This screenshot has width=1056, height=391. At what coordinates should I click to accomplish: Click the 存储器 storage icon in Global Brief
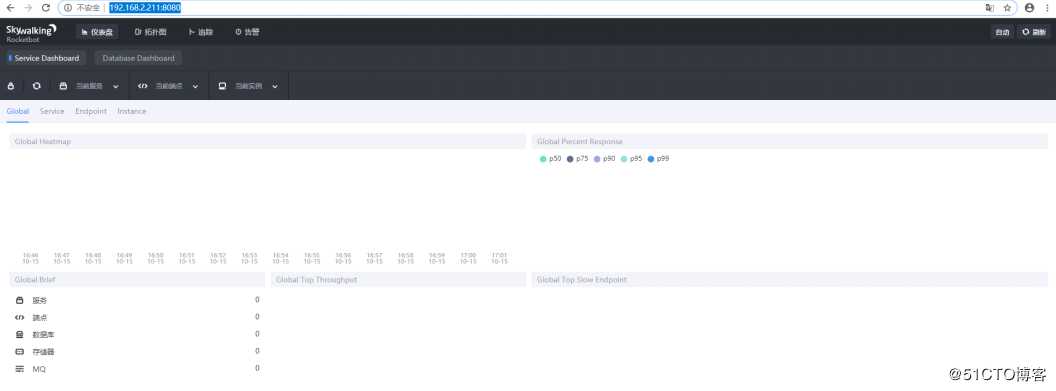pyautogui.click(x=20, y=351)
